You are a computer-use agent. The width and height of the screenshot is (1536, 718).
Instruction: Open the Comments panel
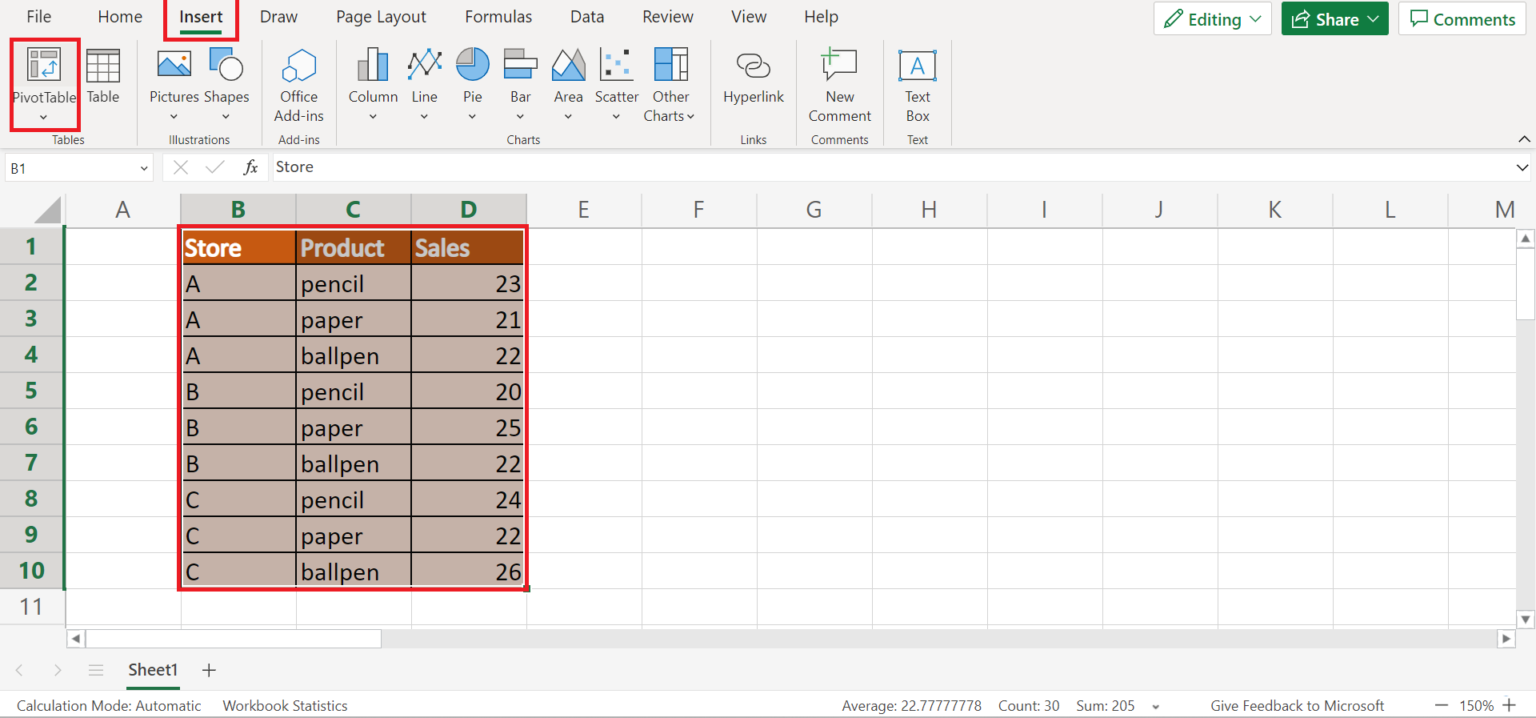1461,18
